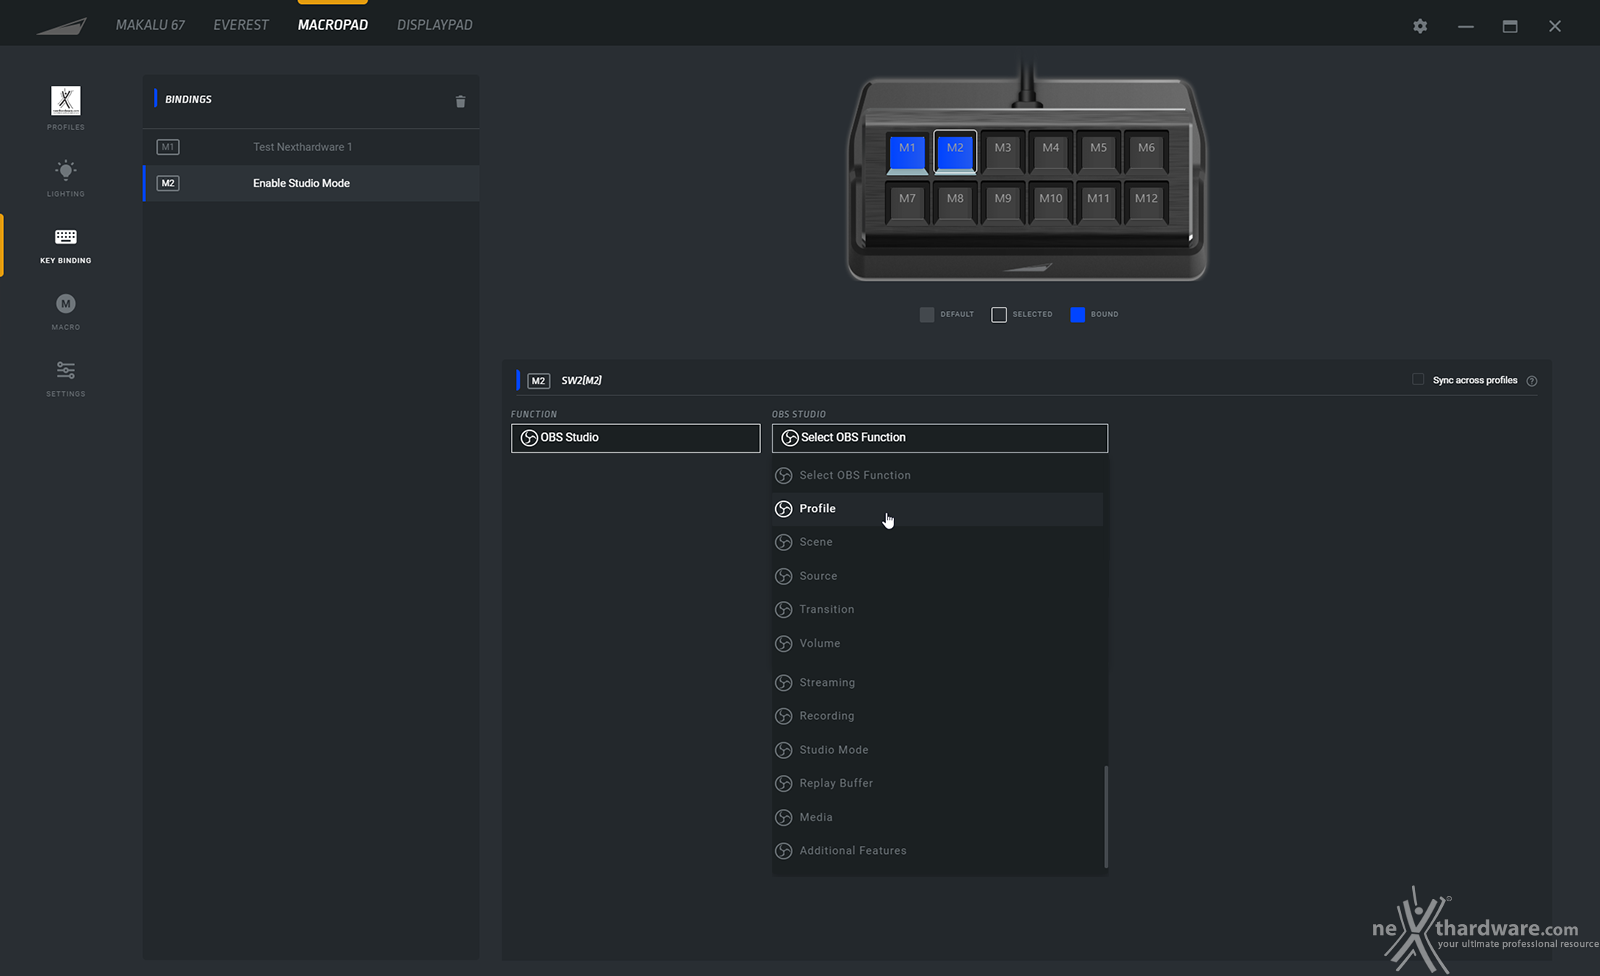The image size is (1600, 976).
Task: Switch to the DisplayPad device tab
Action: coord(435,25)
